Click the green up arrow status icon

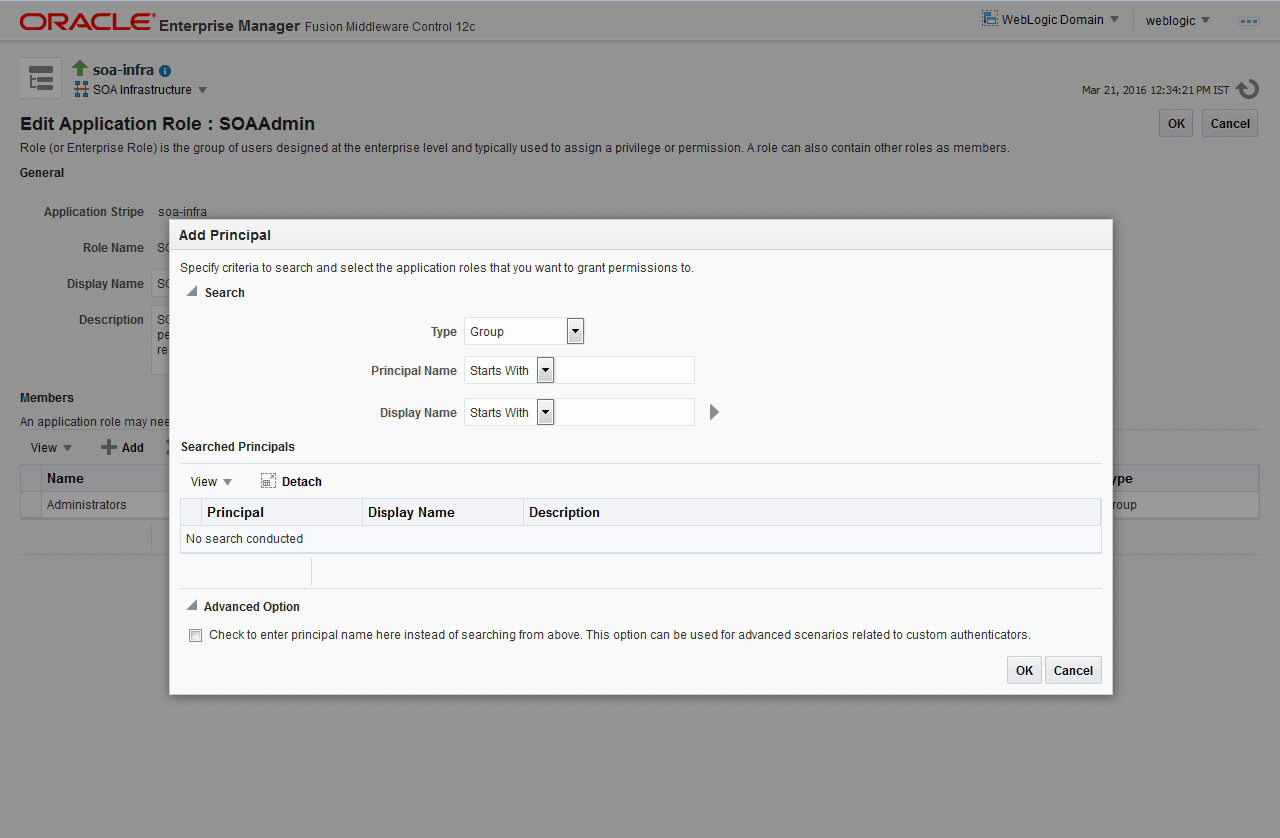(80, 69)
